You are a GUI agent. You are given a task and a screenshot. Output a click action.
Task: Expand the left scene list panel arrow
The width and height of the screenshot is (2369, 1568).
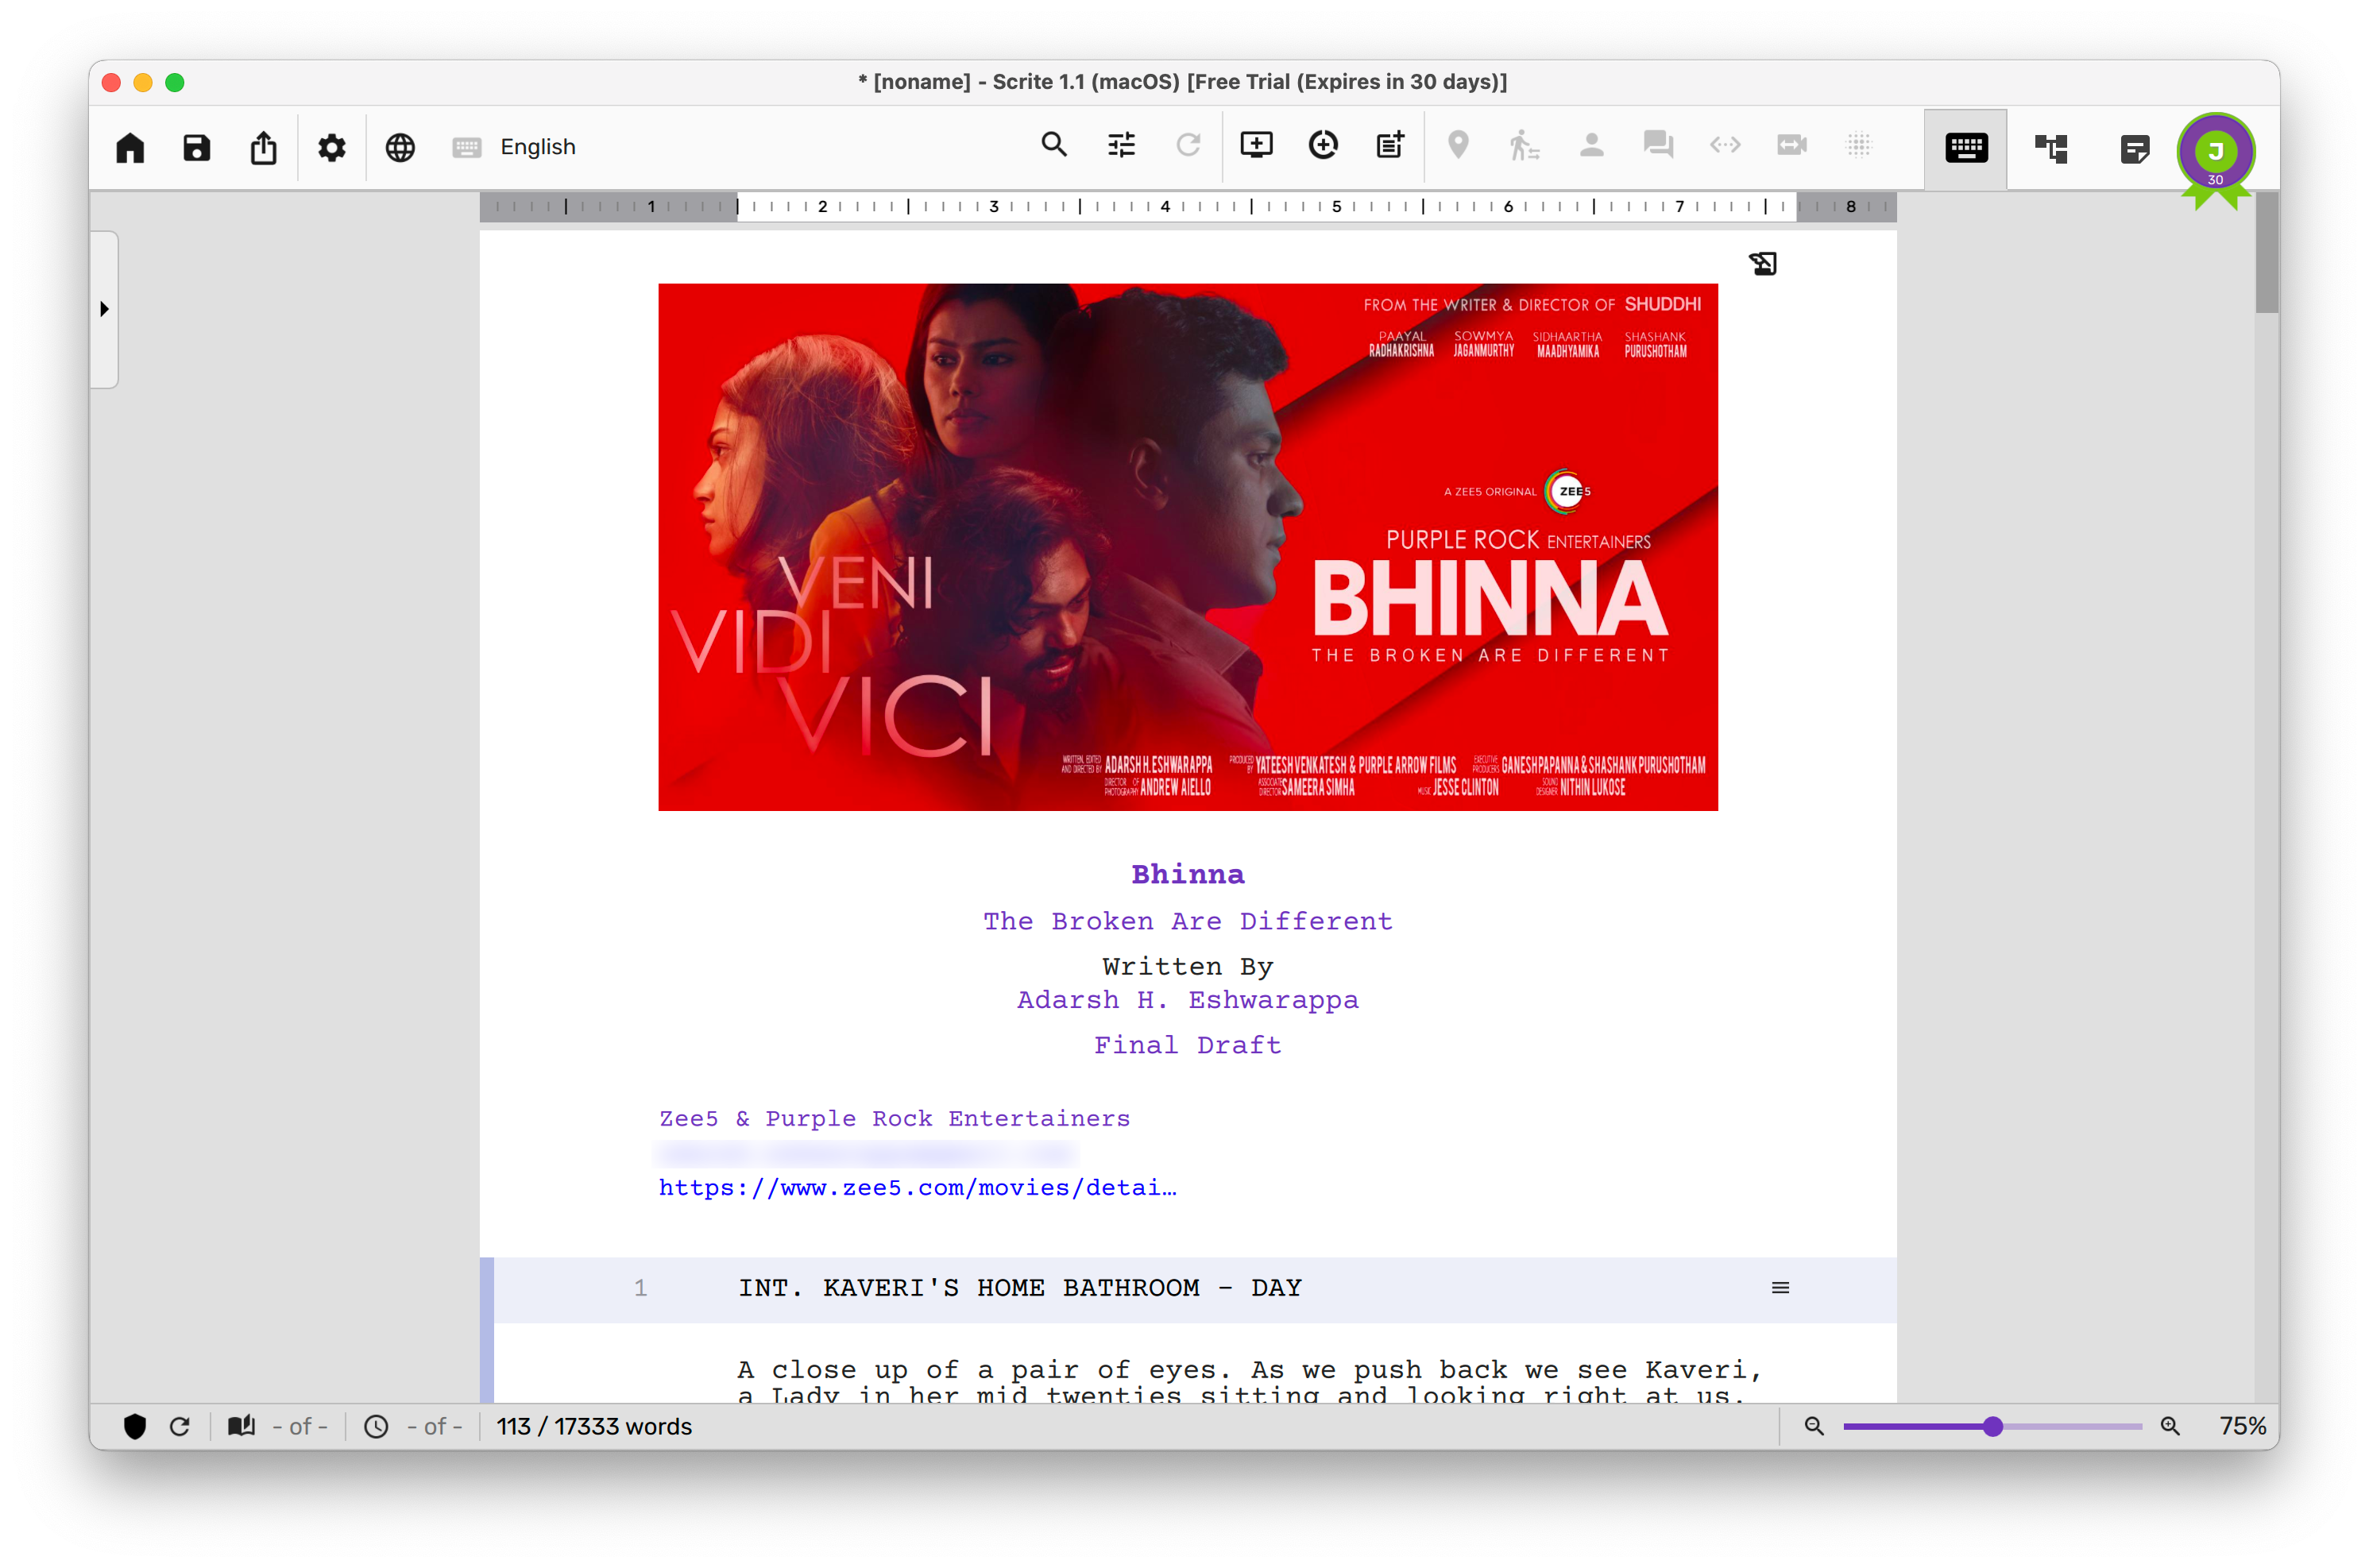click(x=104, y=309)
